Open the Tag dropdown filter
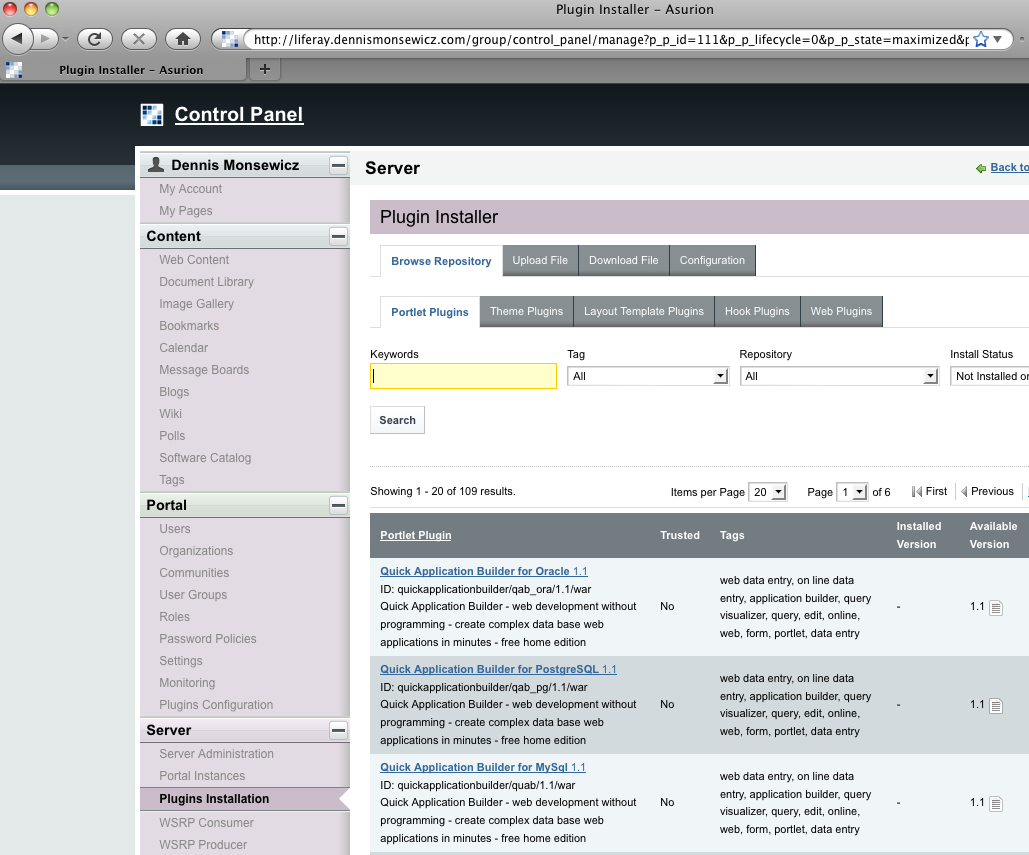The image size is (1029, 855). pyautogui.click(x=647, y=376)
